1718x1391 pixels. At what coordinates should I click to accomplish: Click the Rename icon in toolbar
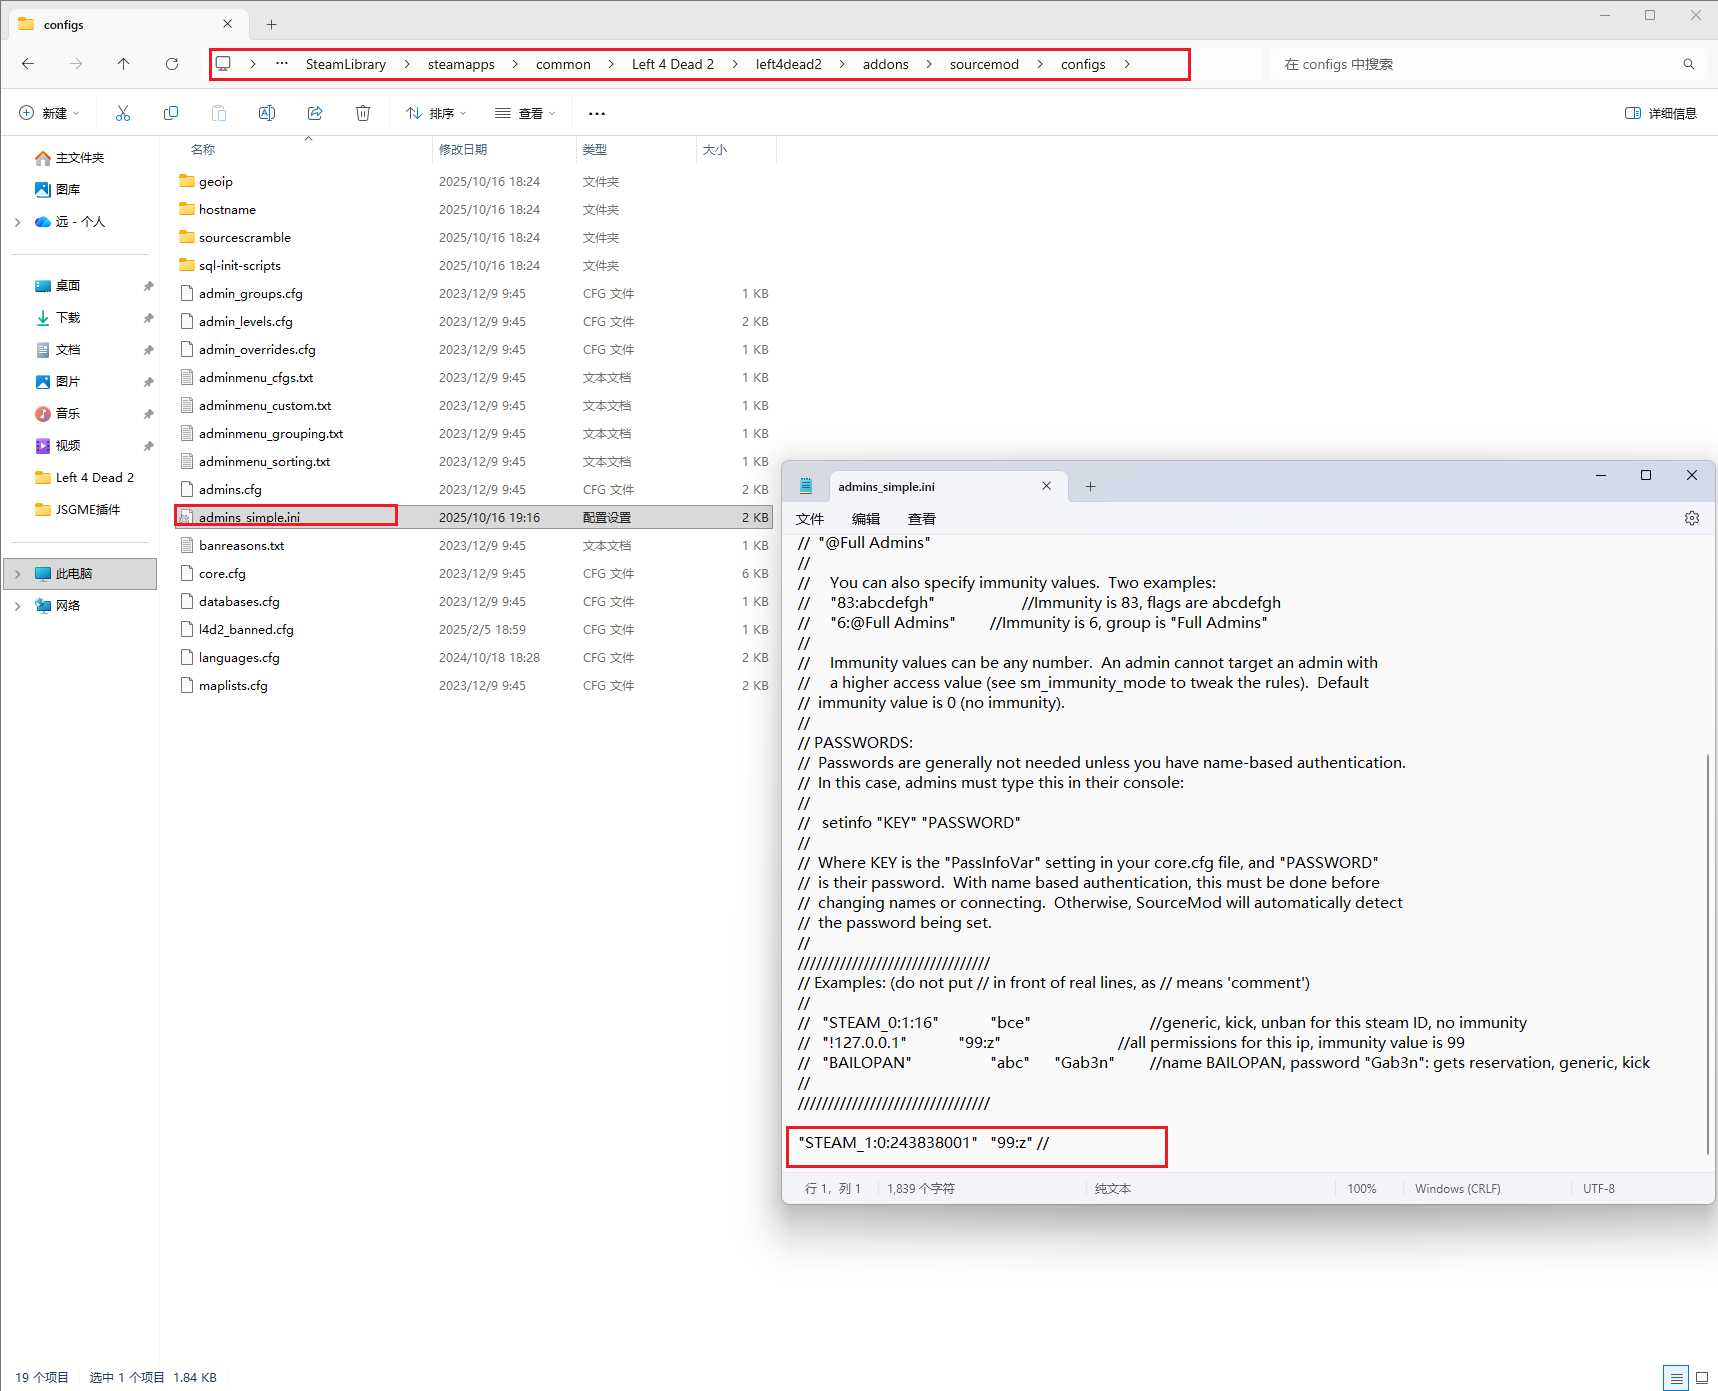click(267, 113)
